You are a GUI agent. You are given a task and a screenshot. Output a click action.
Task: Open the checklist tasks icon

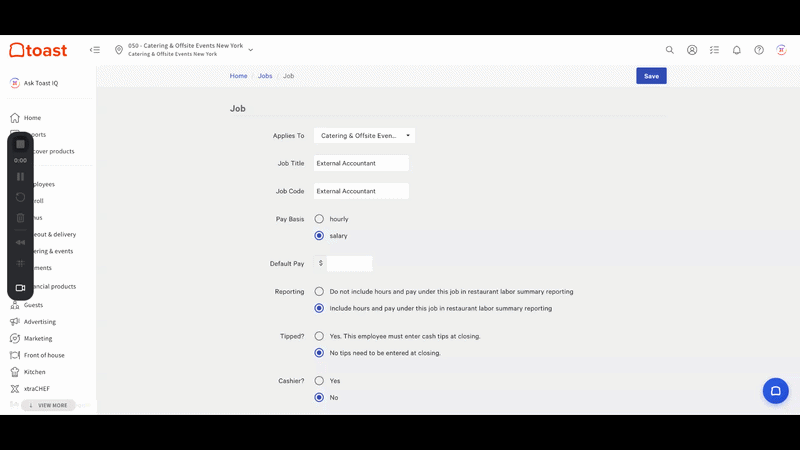tap(714, 49)
